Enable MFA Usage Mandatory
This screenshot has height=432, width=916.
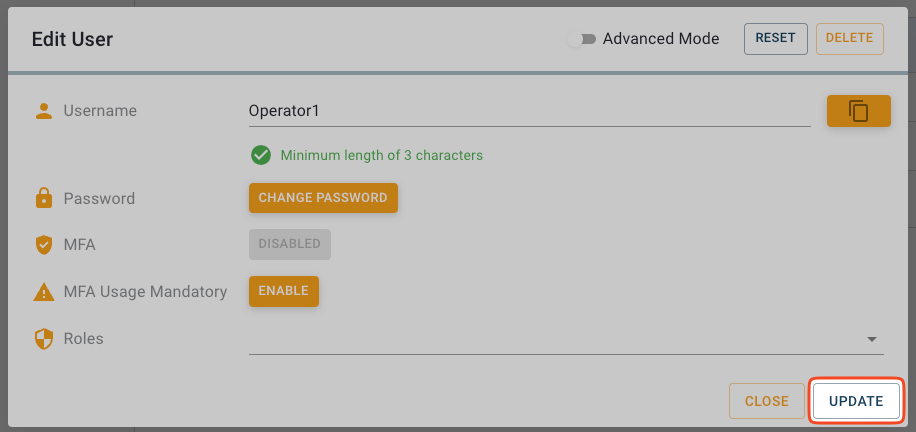click(x=284, y=291)
